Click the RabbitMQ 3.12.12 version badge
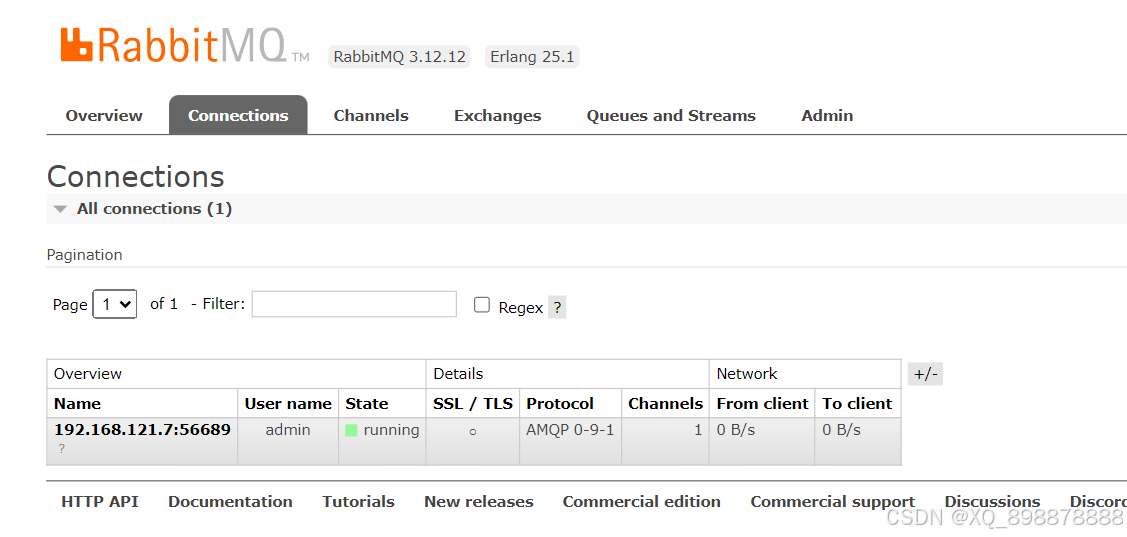 click(399, 57)
